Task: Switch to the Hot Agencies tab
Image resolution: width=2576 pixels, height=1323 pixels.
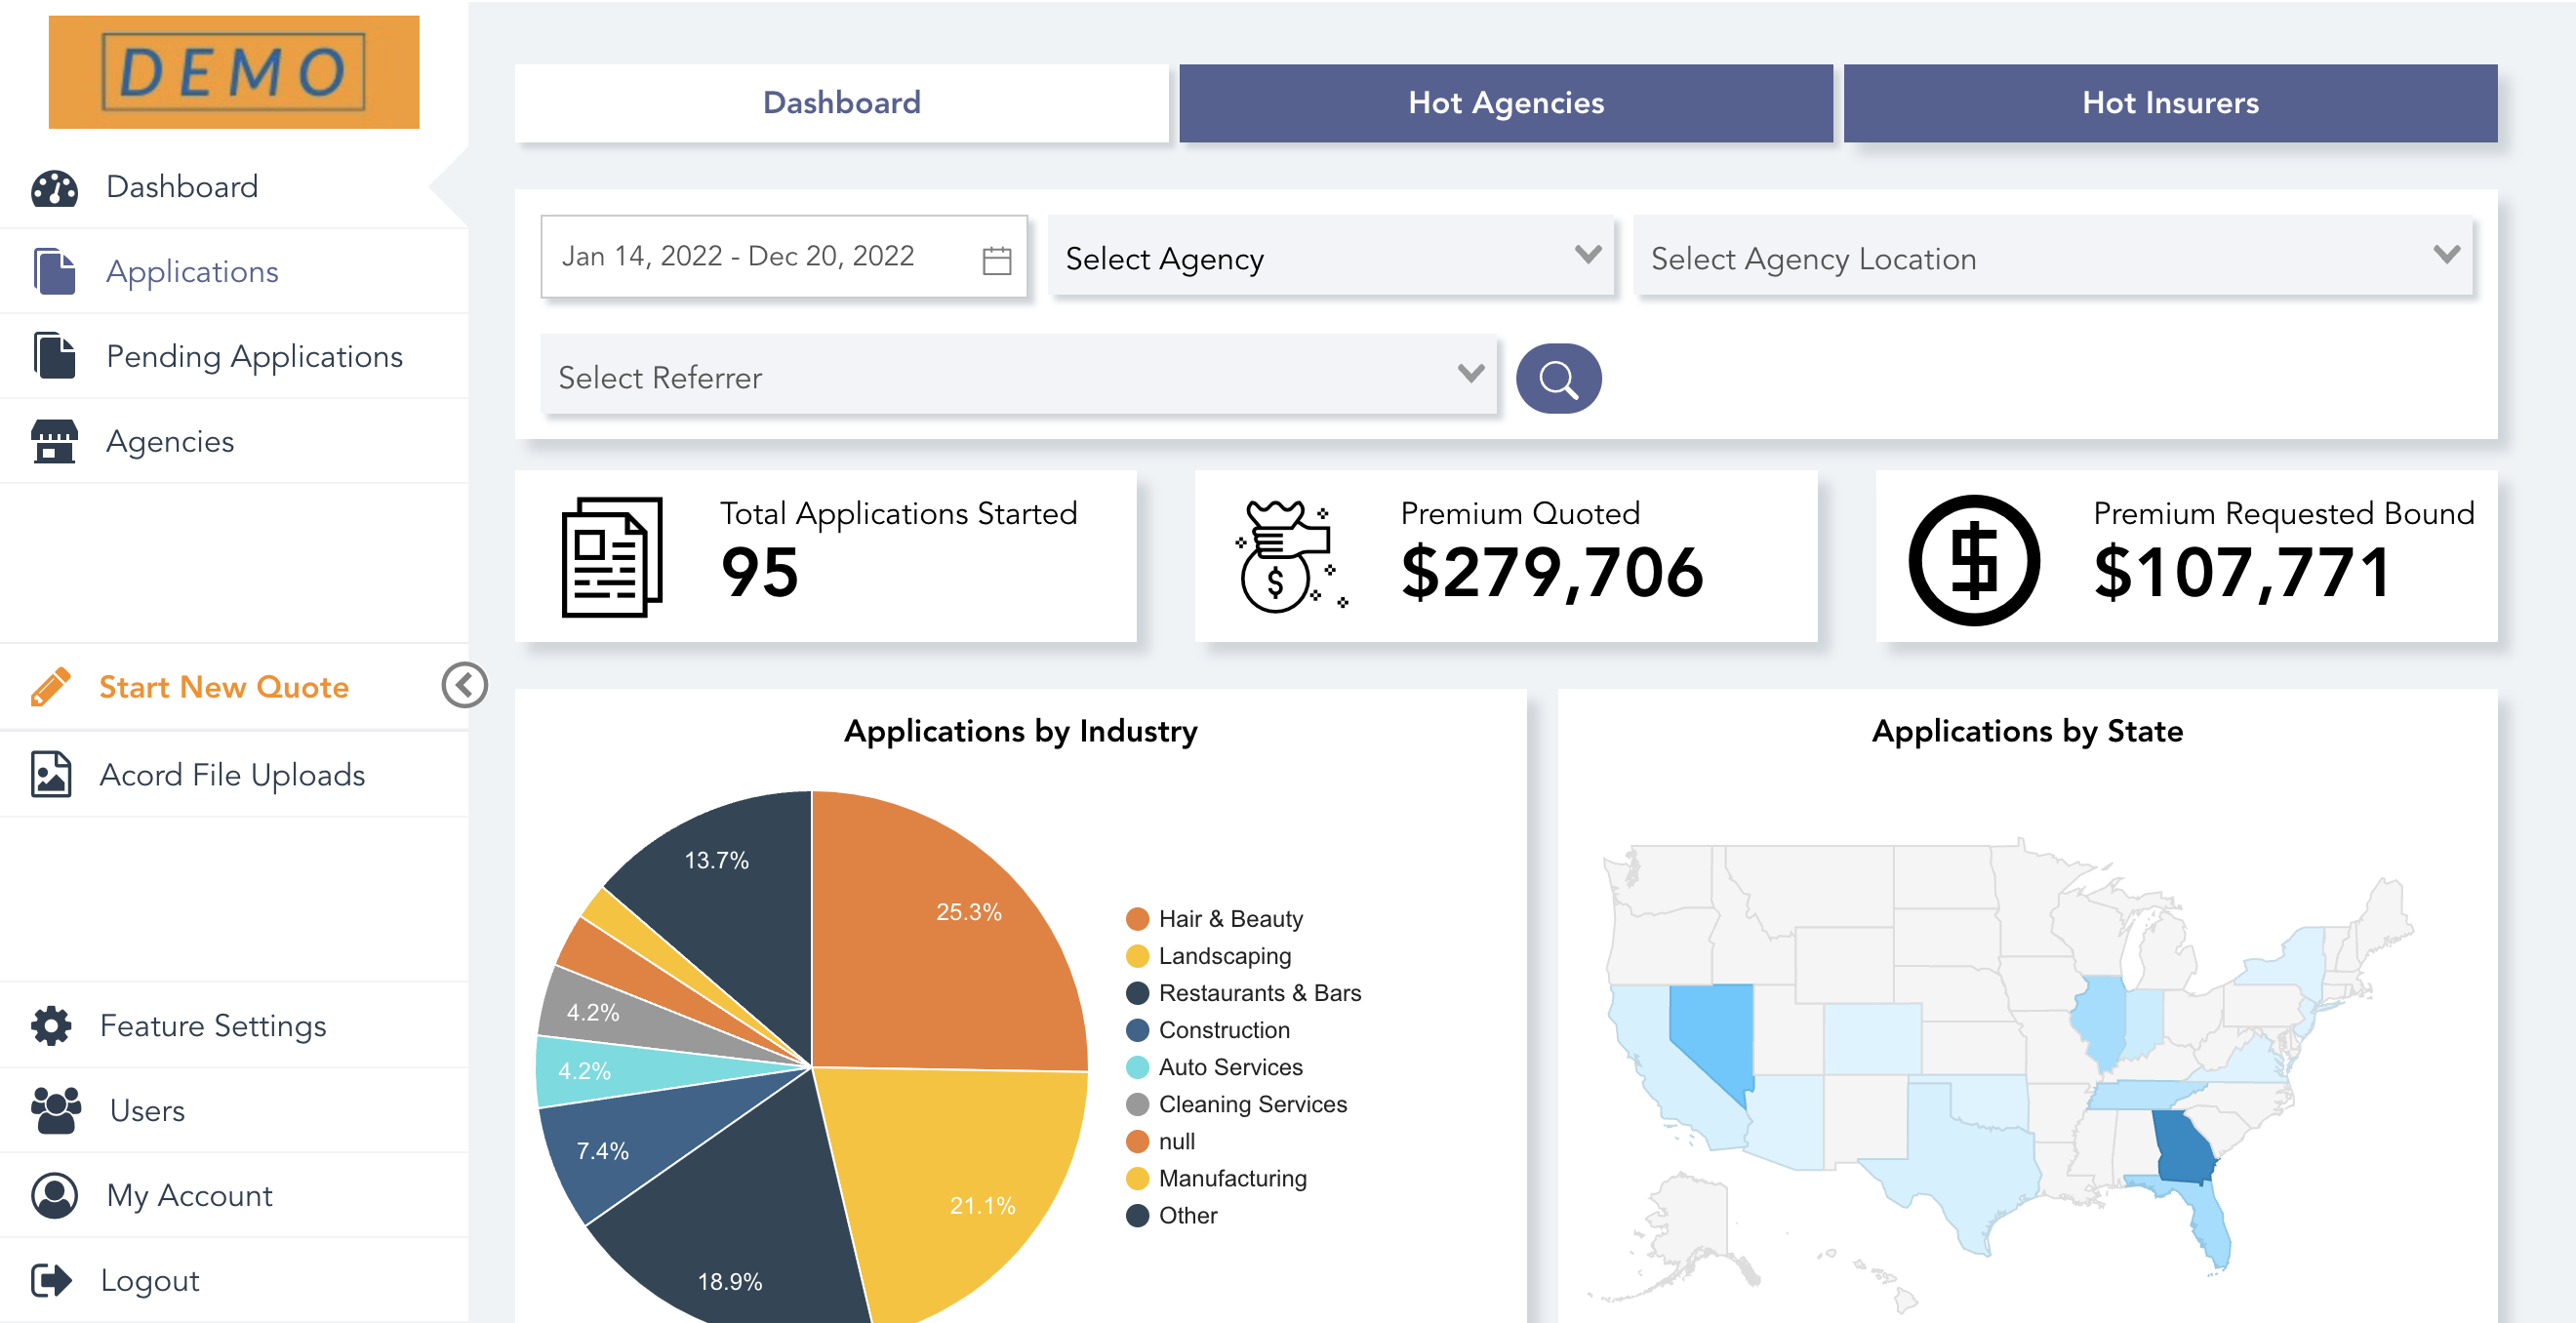Action: (1506, 103)
